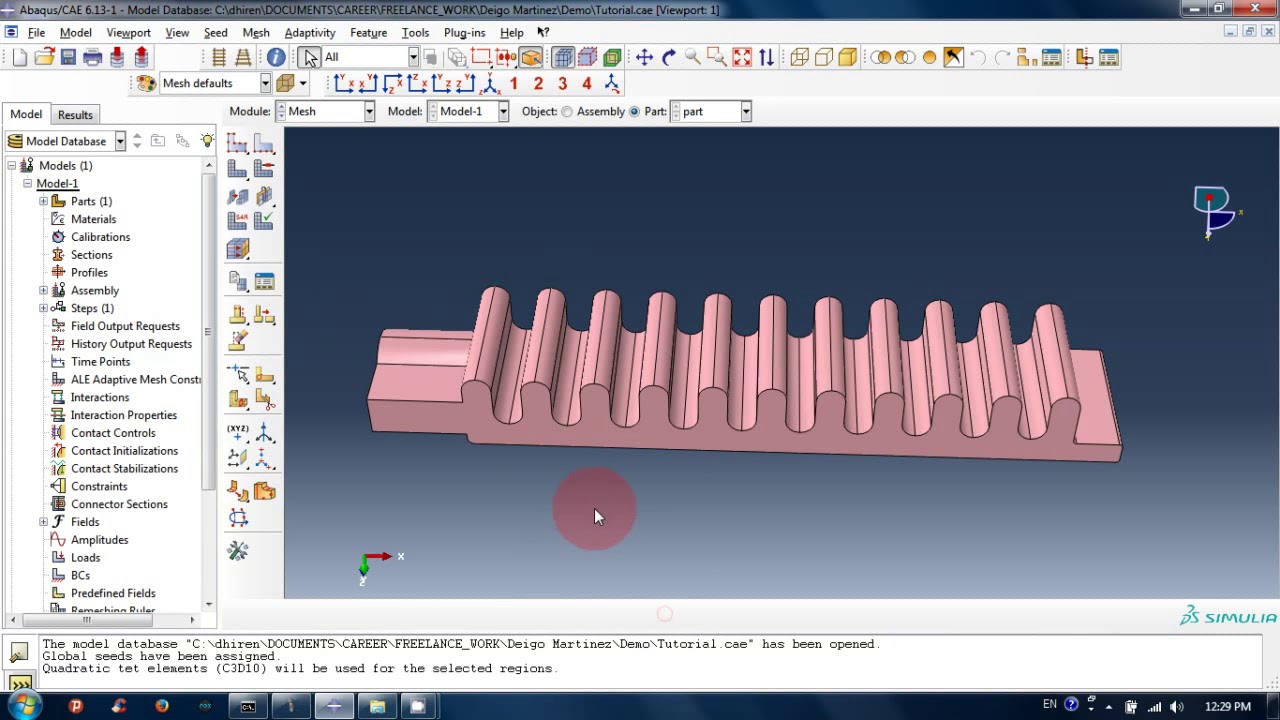Save the model database with disk icon

(68, 58)
